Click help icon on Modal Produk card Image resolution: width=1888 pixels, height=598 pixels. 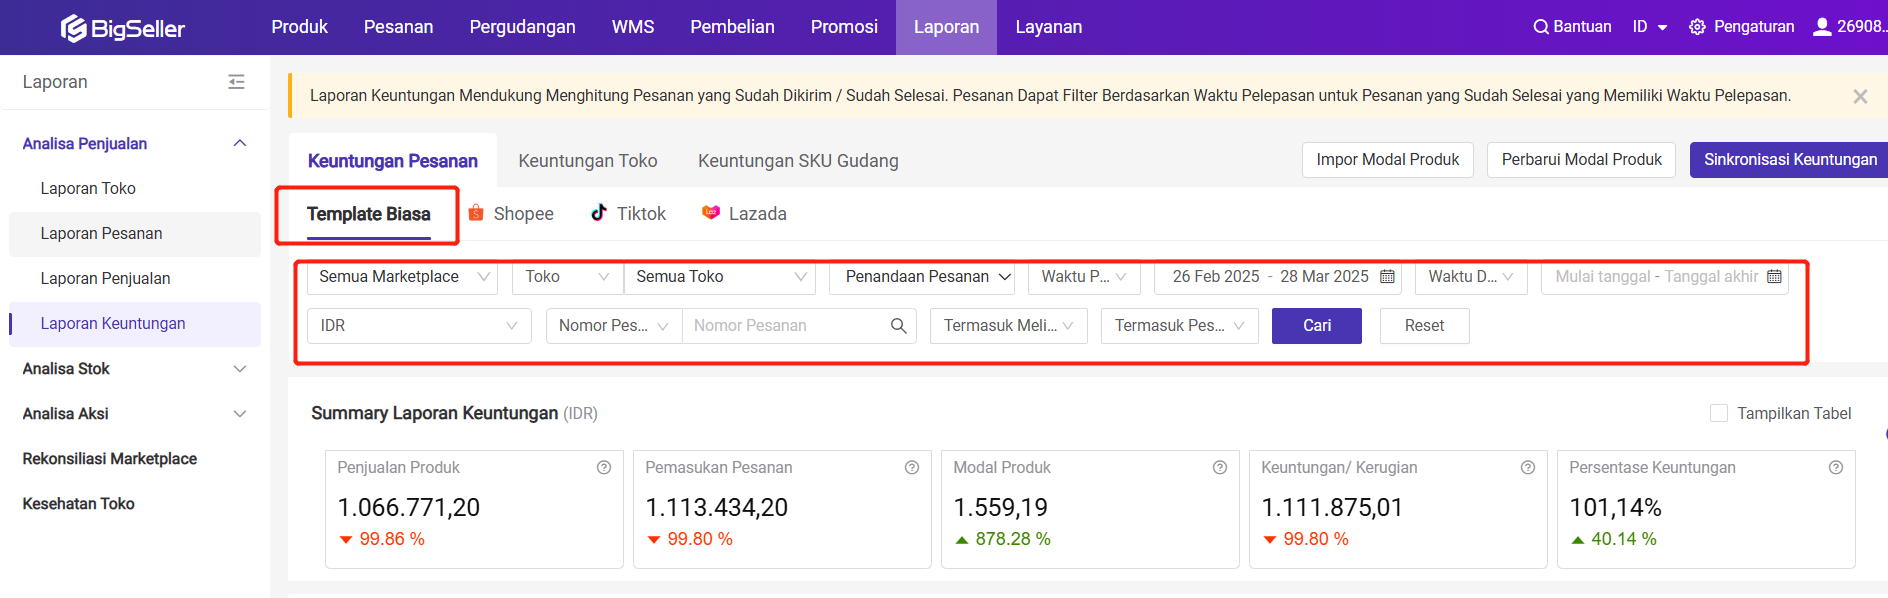click(x=1220, y=468)
